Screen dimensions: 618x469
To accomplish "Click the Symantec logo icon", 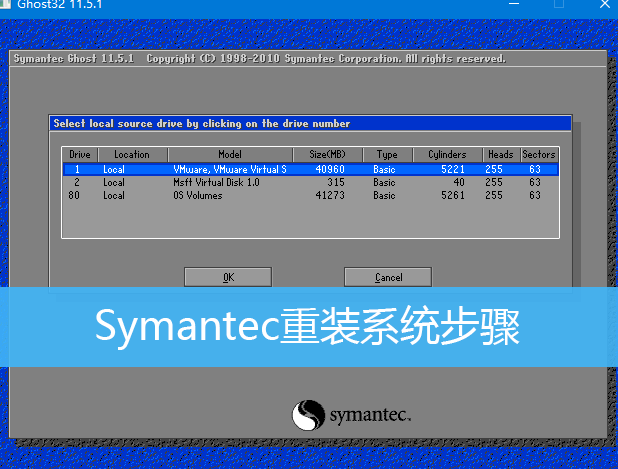I will point(308,415).
